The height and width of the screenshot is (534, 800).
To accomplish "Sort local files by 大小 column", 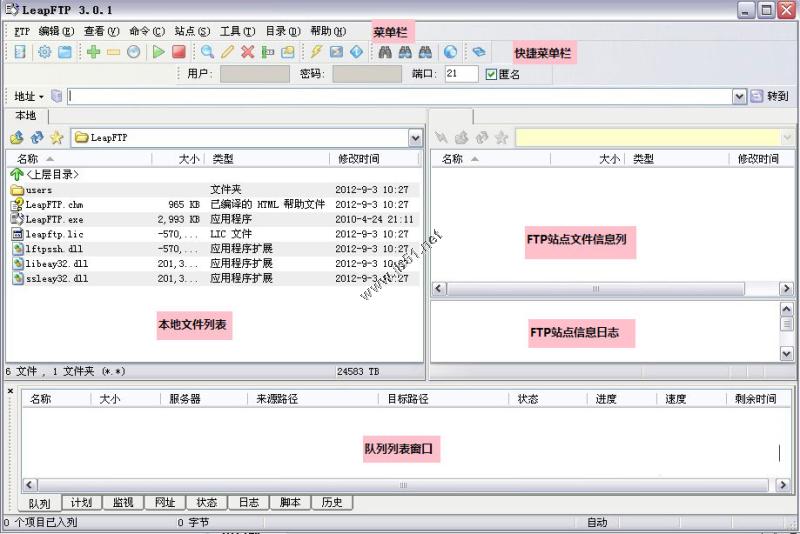I will click(x=178, y=159).
